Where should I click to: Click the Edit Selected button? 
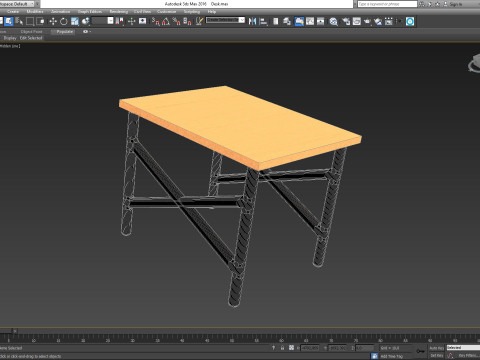(31, 38)
